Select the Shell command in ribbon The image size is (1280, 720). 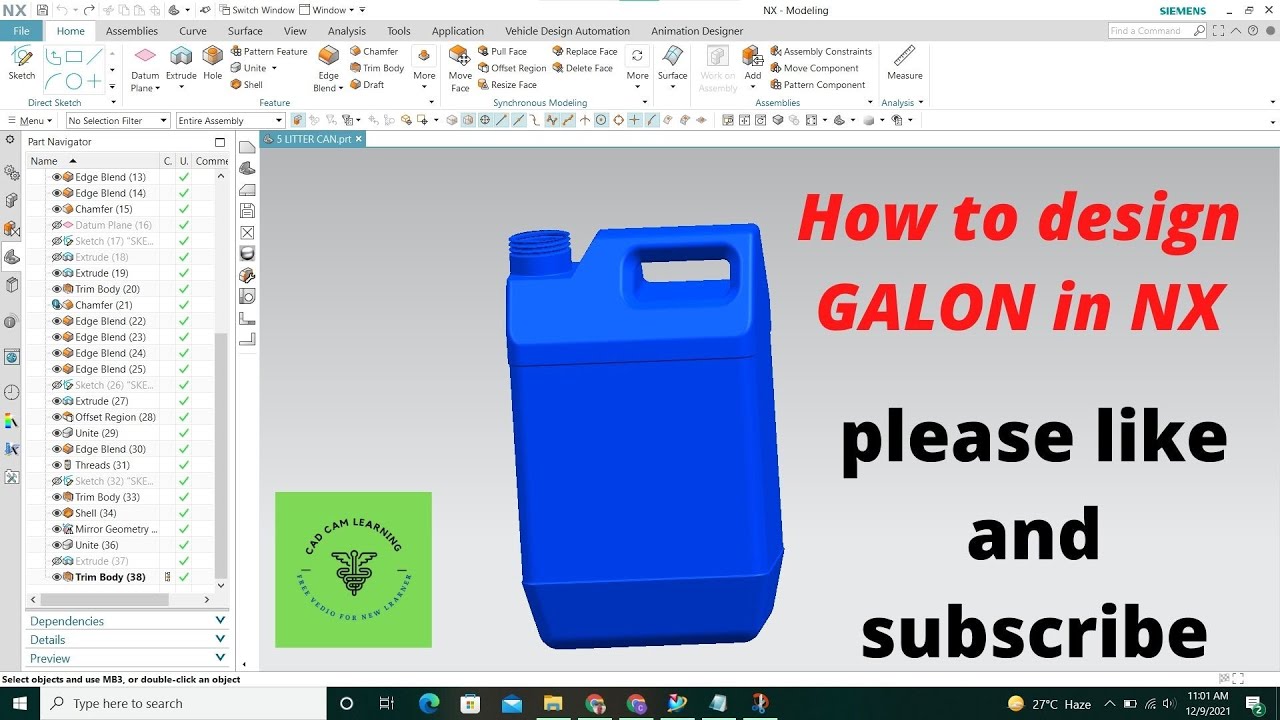tap(246, 85)
